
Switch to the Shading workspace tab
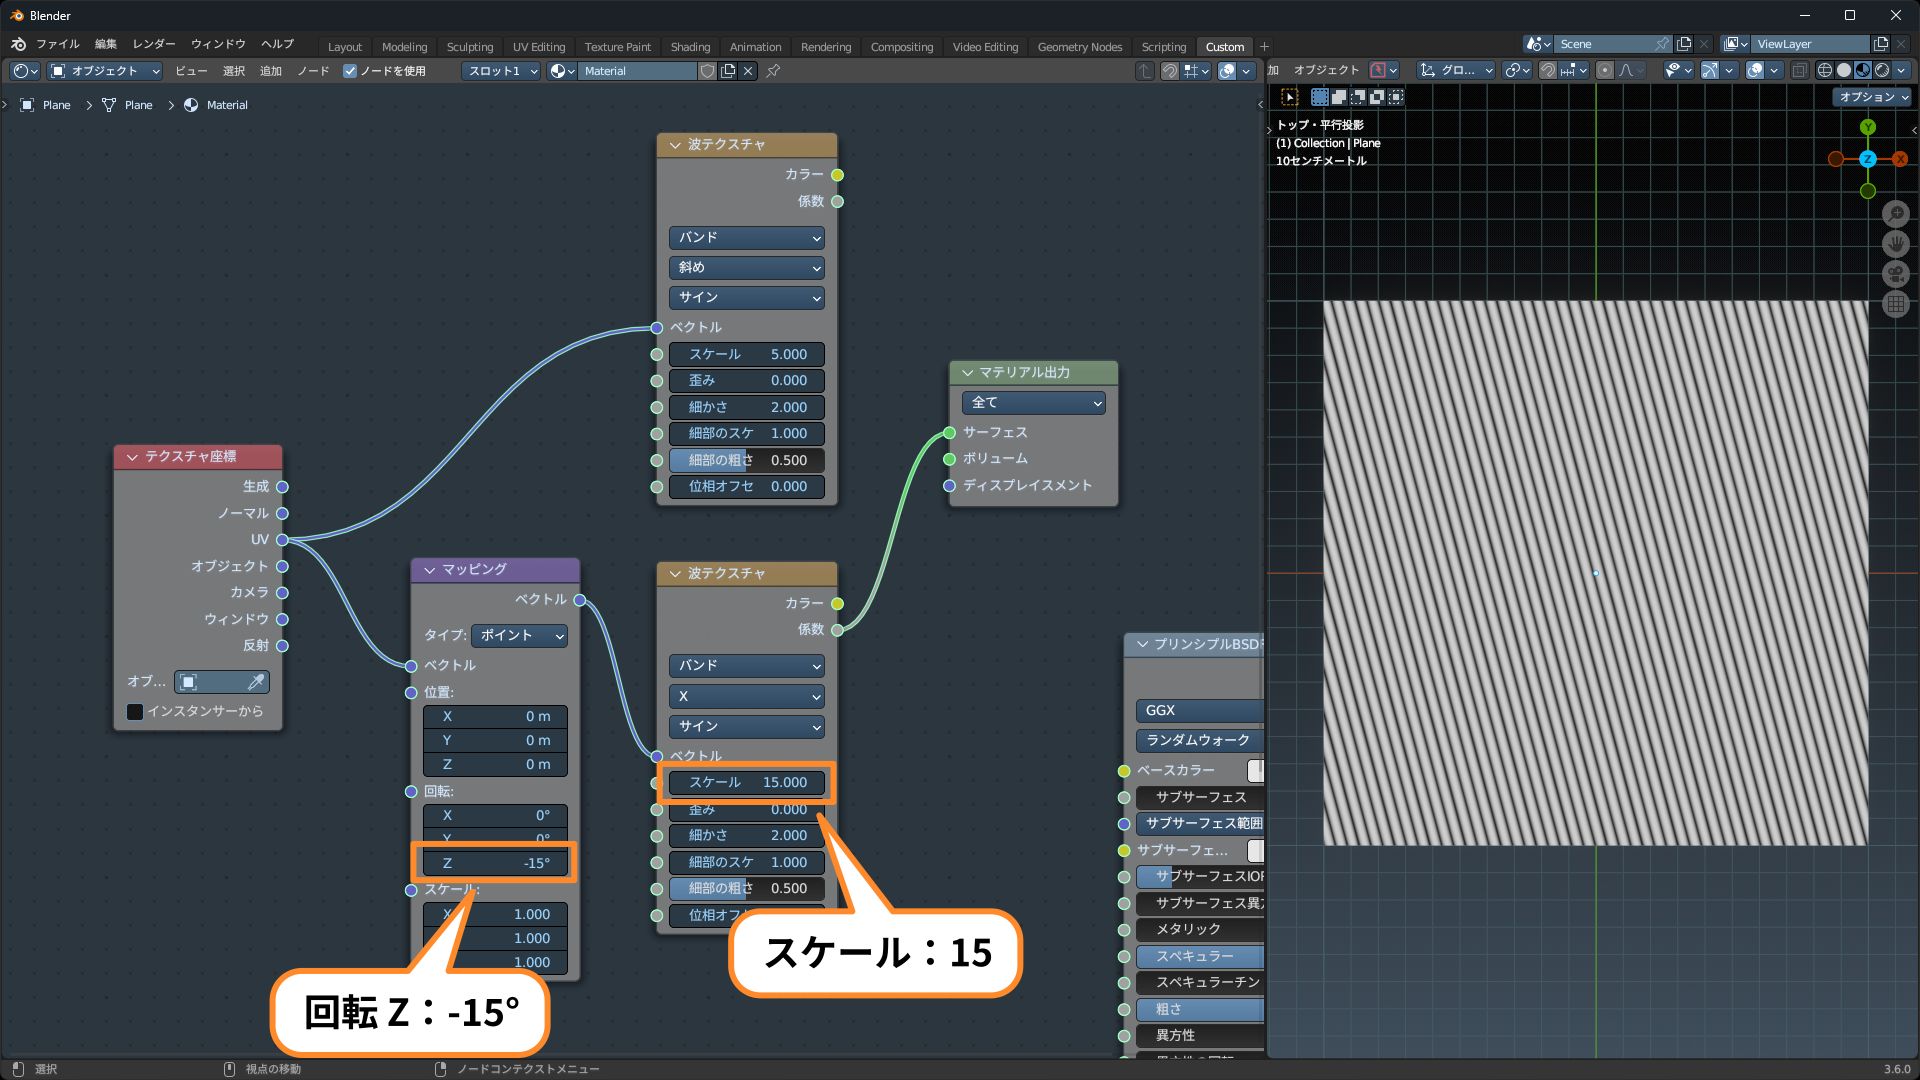point(690,47)
